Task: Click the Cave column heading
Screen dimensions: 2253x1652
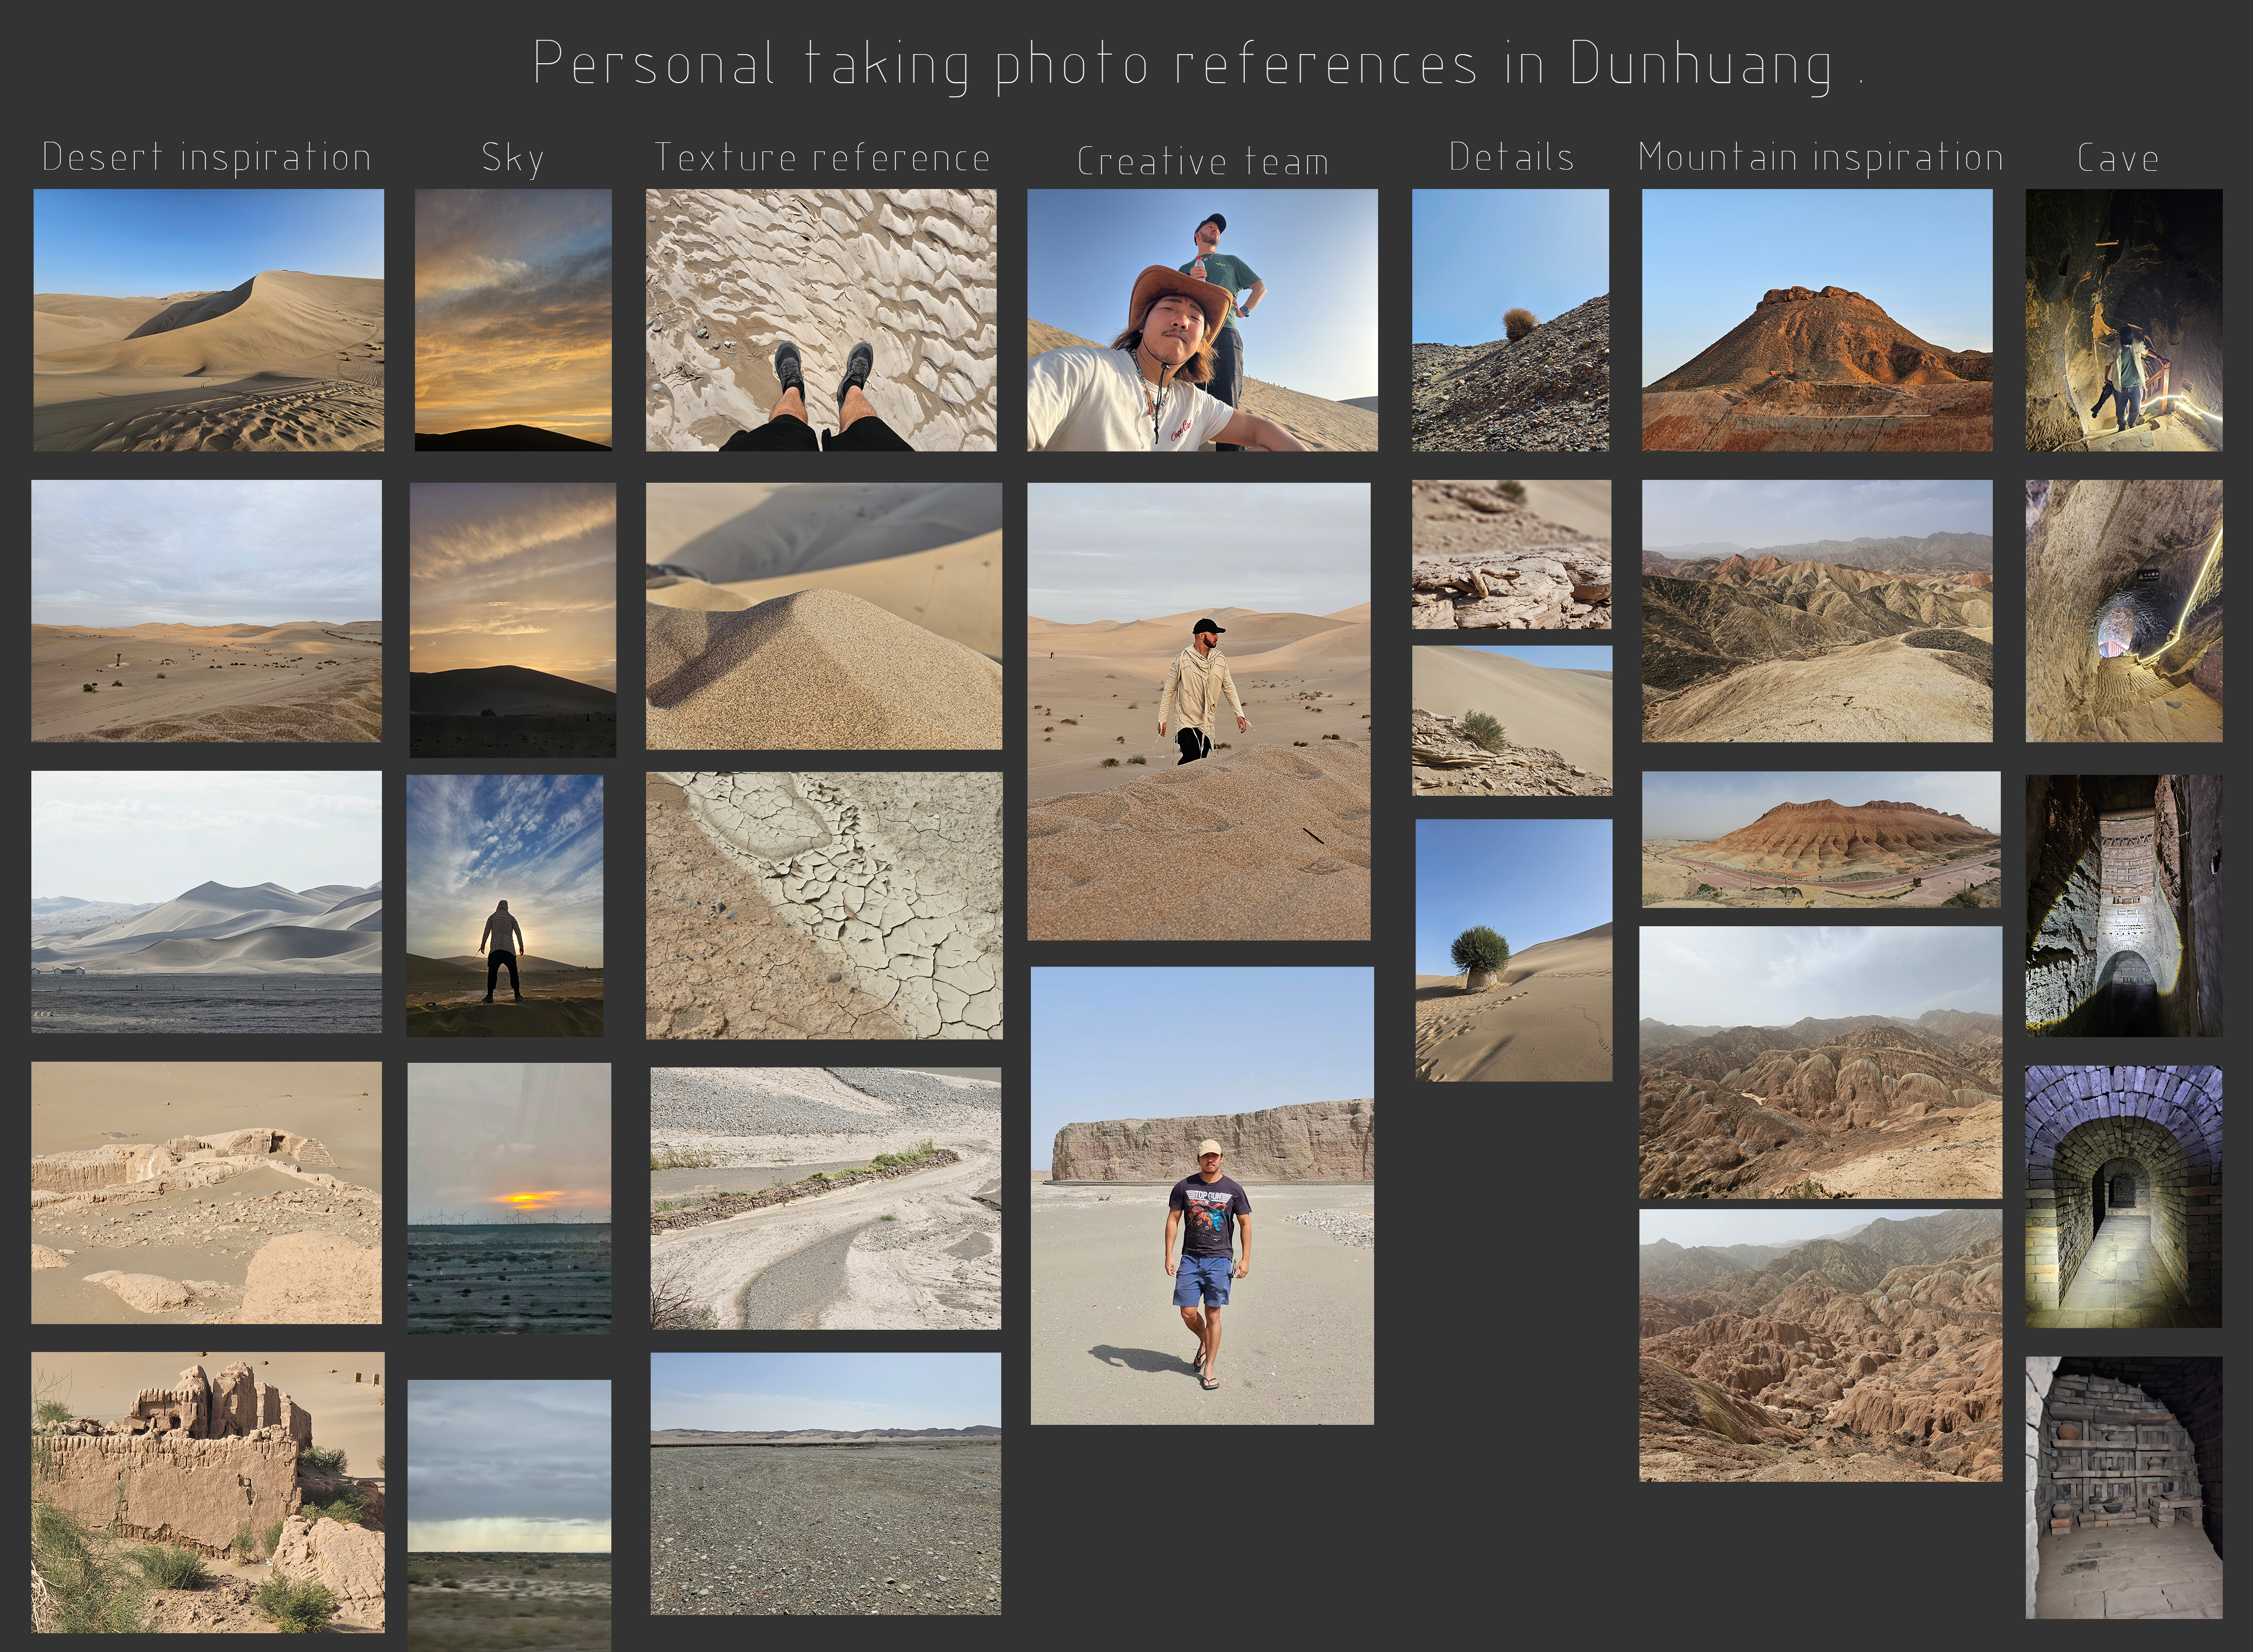Action: click(2117, 158)
